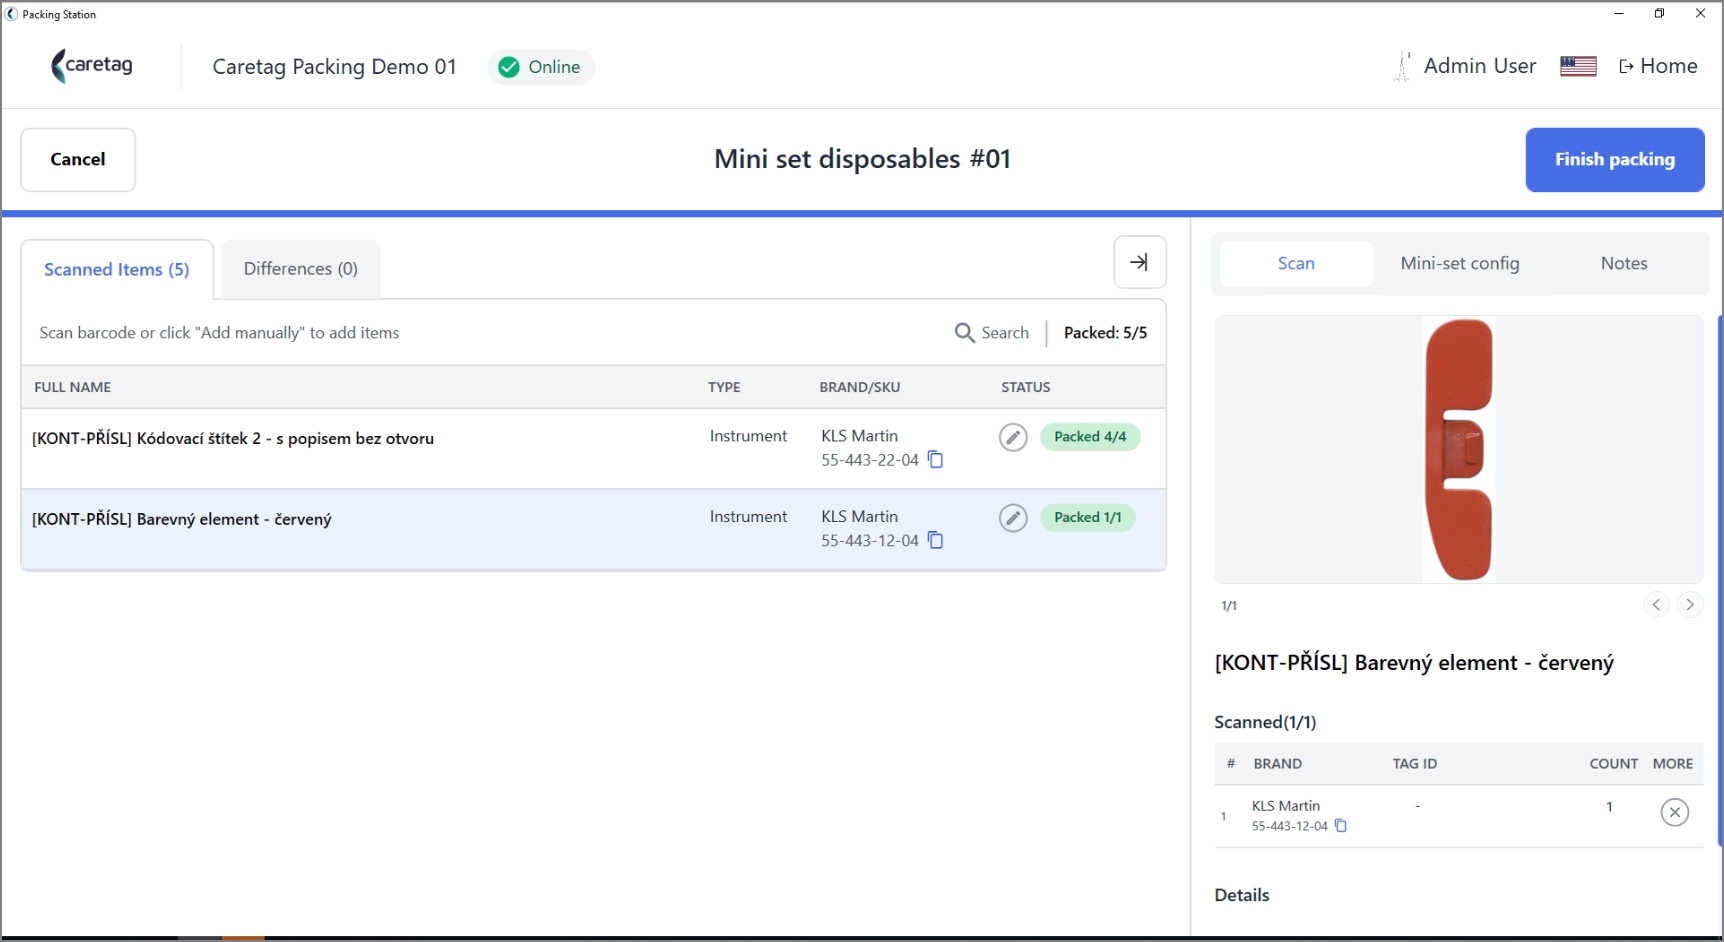Copy SKU in the Scanned details panel
Screen dimensions: 1724x942
pyautogui.click(x=1341, y=826)
